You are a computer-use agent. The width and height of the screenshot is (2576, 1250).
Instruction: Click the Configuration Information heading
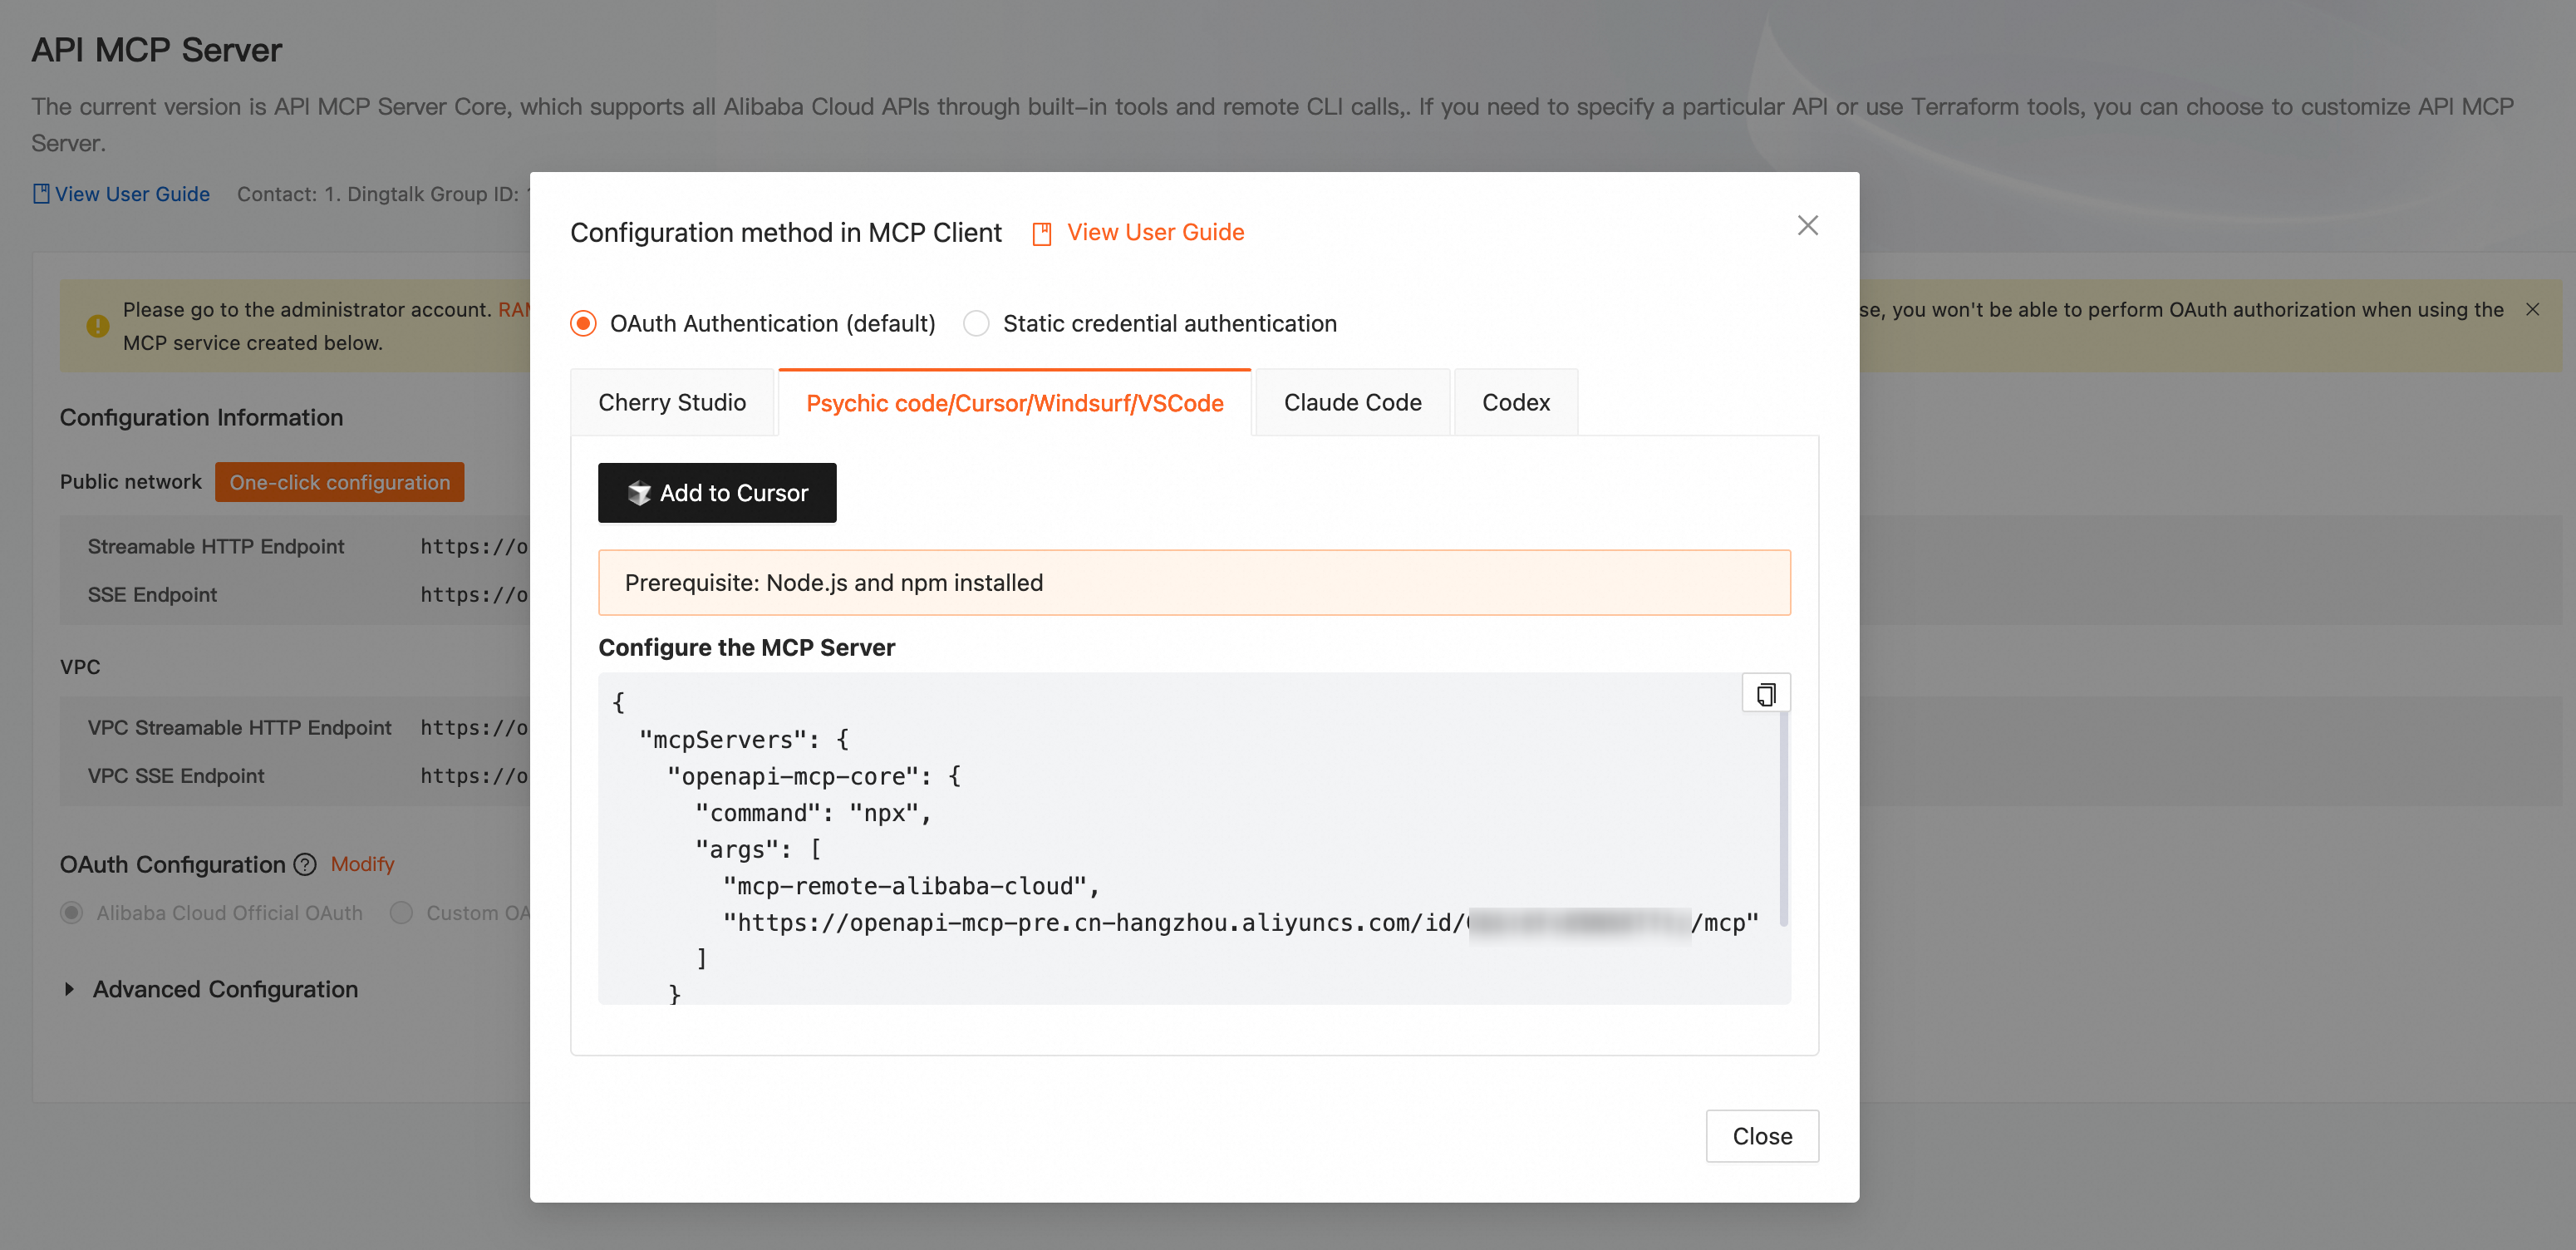click(201, 418)
